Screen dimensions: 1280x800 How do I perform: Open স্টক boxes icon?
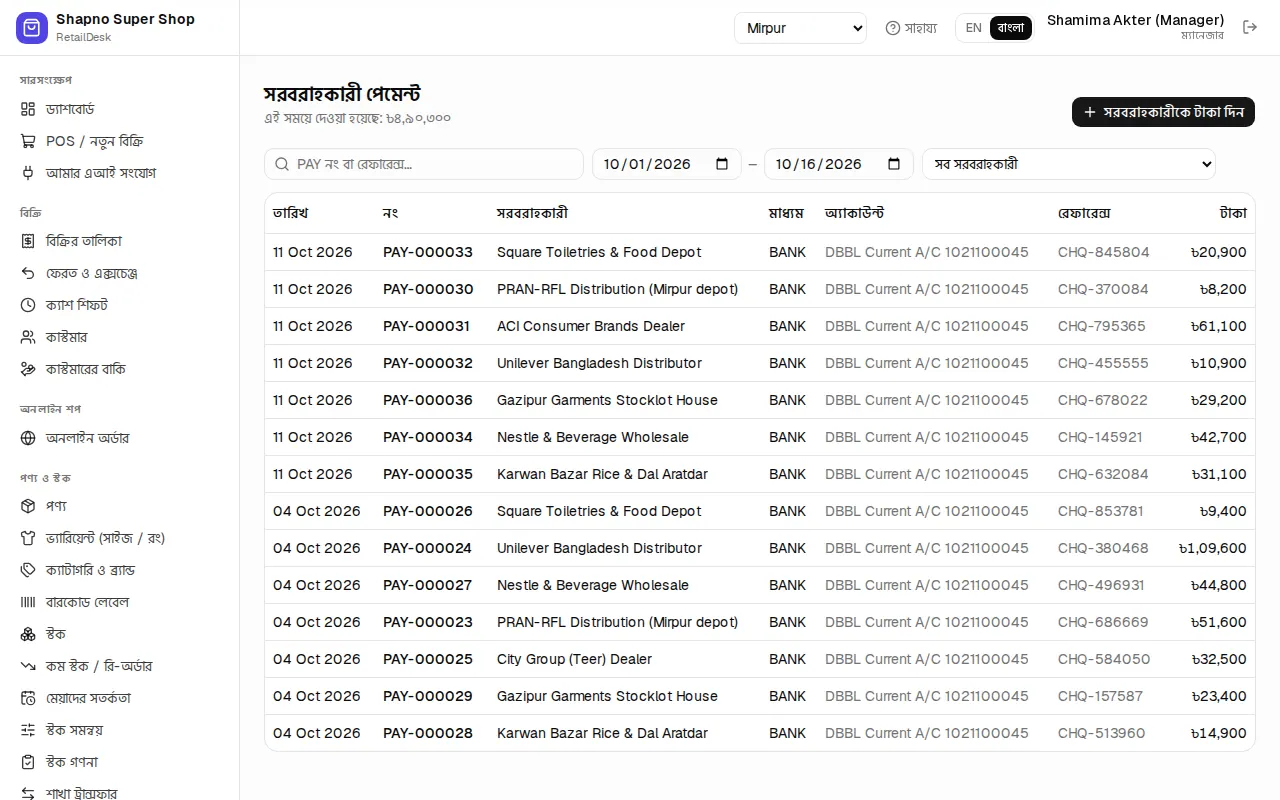[28, 634]
